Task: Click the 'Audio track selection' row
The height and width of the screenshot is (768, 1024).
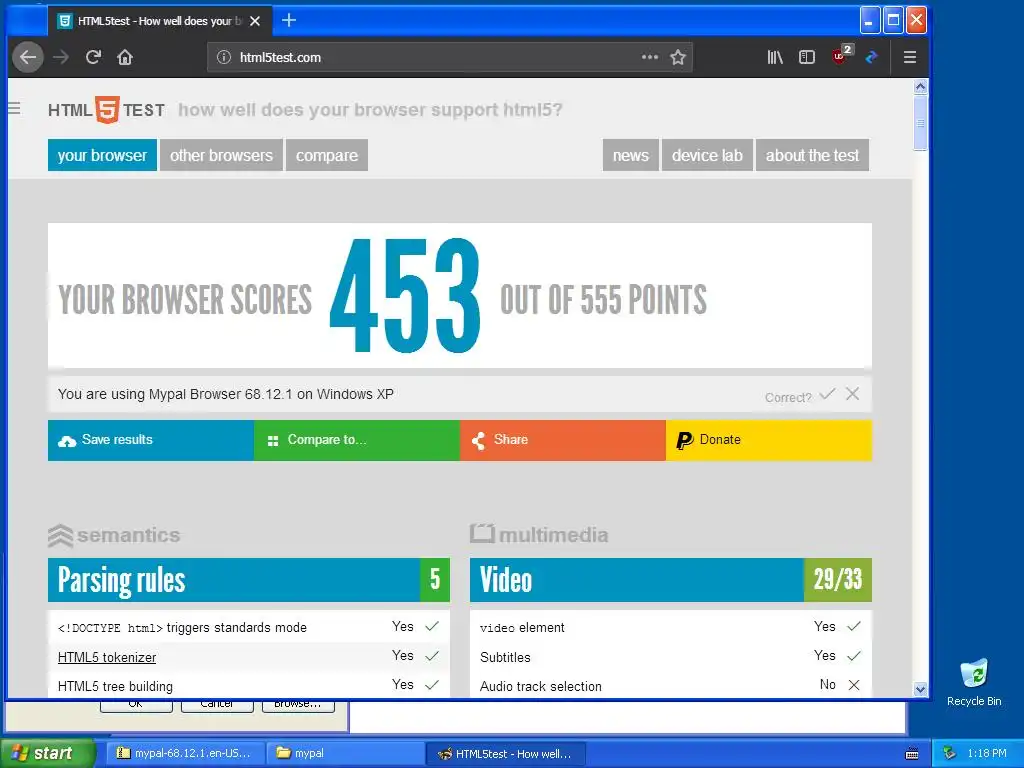Action: (671, 685)
